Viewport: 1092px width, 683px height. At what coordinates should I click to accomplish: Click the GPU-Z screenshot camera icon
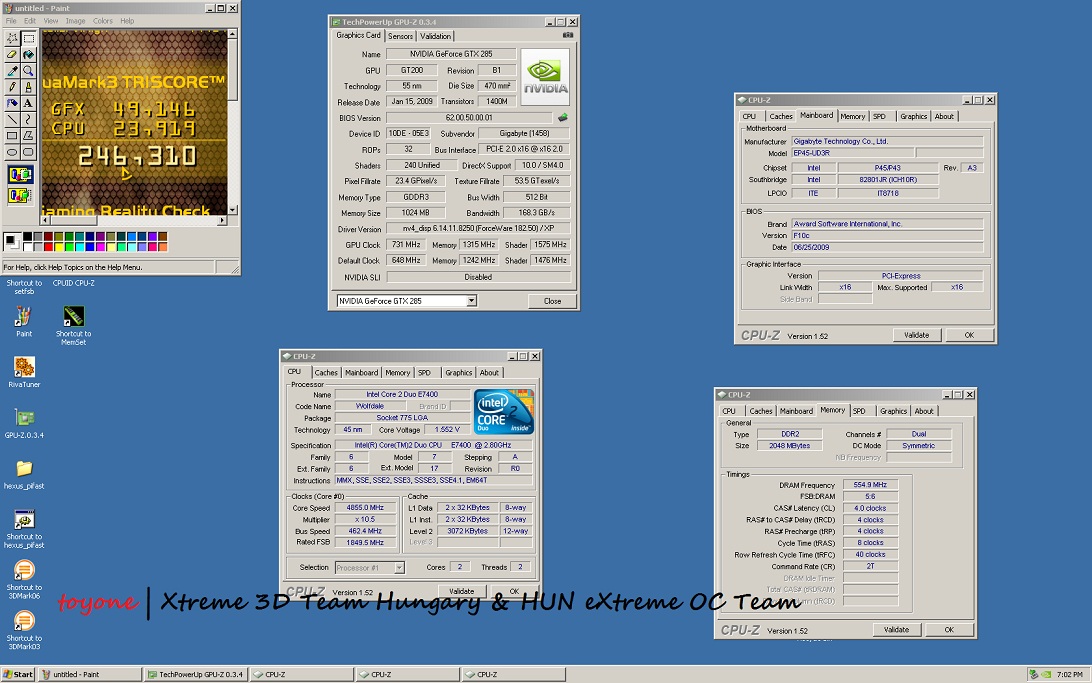[x=568, y=35]
